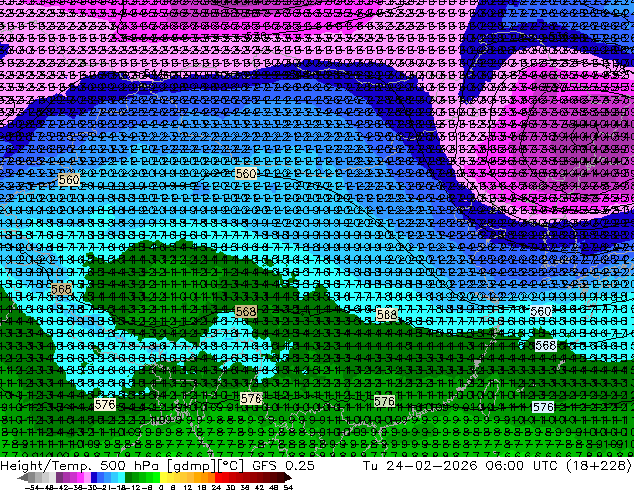Click the dark right arrow end of color bar
The height and width of the screenshot is (490, 634).
288,478
